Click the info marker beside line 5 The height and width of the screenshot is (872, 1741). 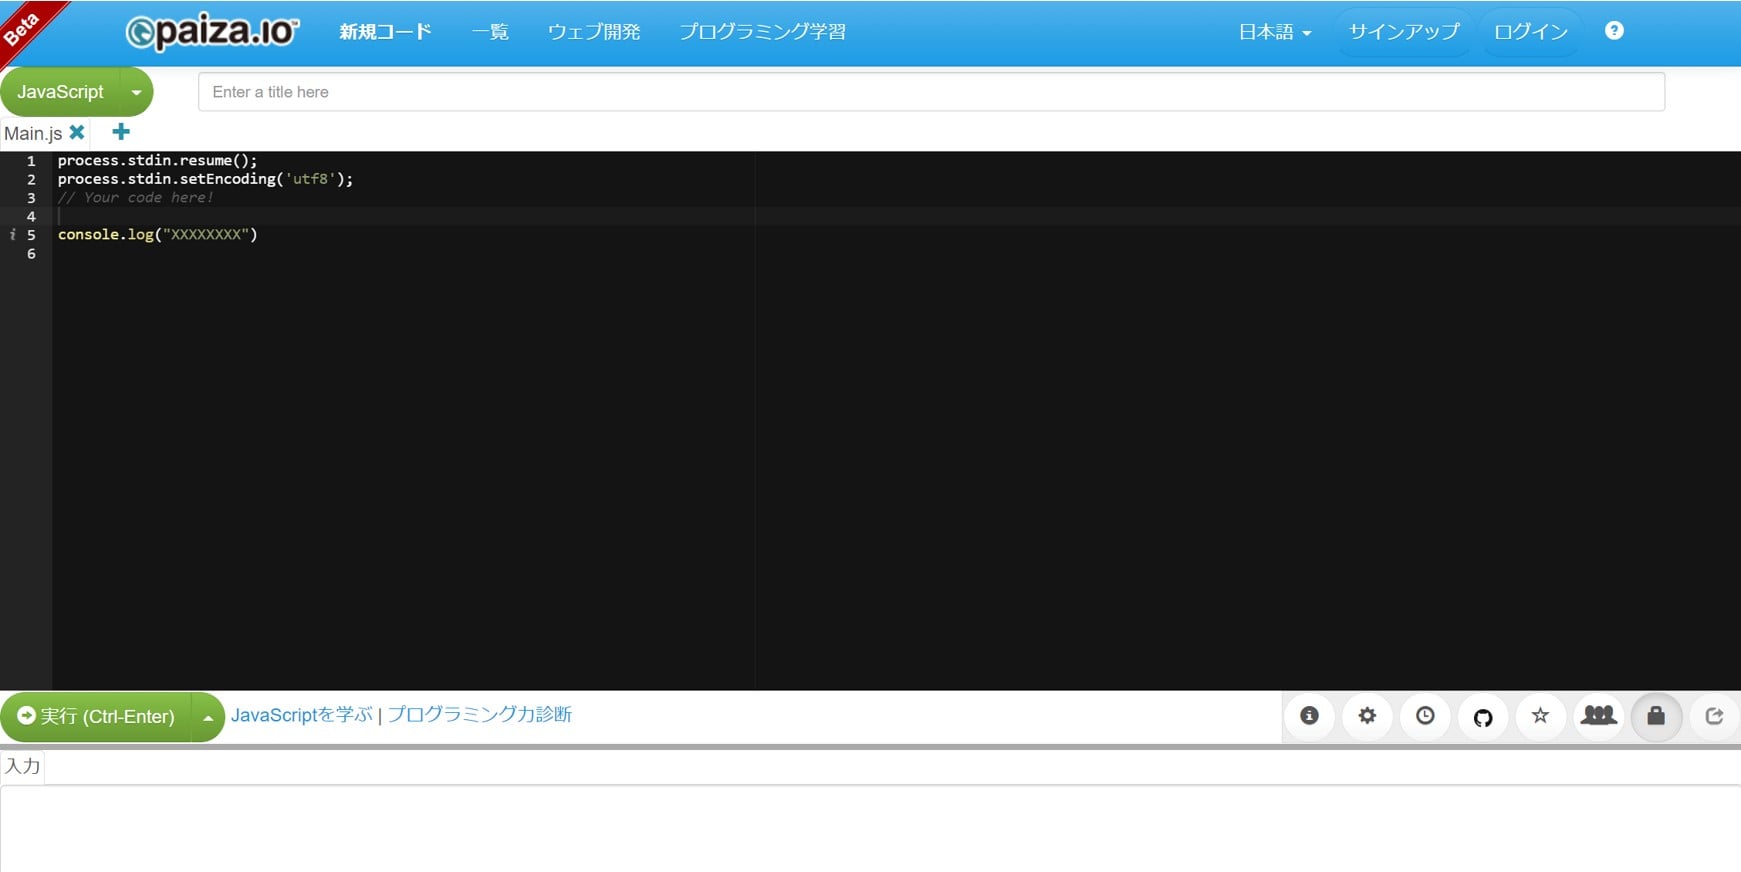(x=12, y=235)
